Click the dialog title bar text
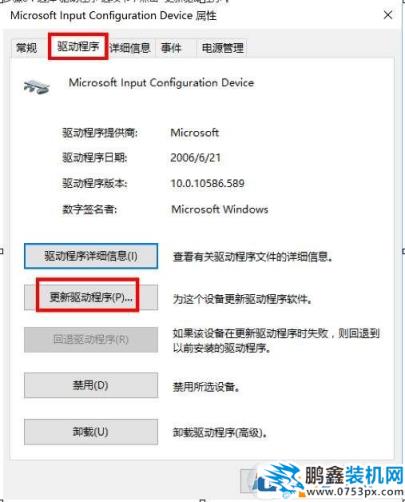 click(113, 16)
